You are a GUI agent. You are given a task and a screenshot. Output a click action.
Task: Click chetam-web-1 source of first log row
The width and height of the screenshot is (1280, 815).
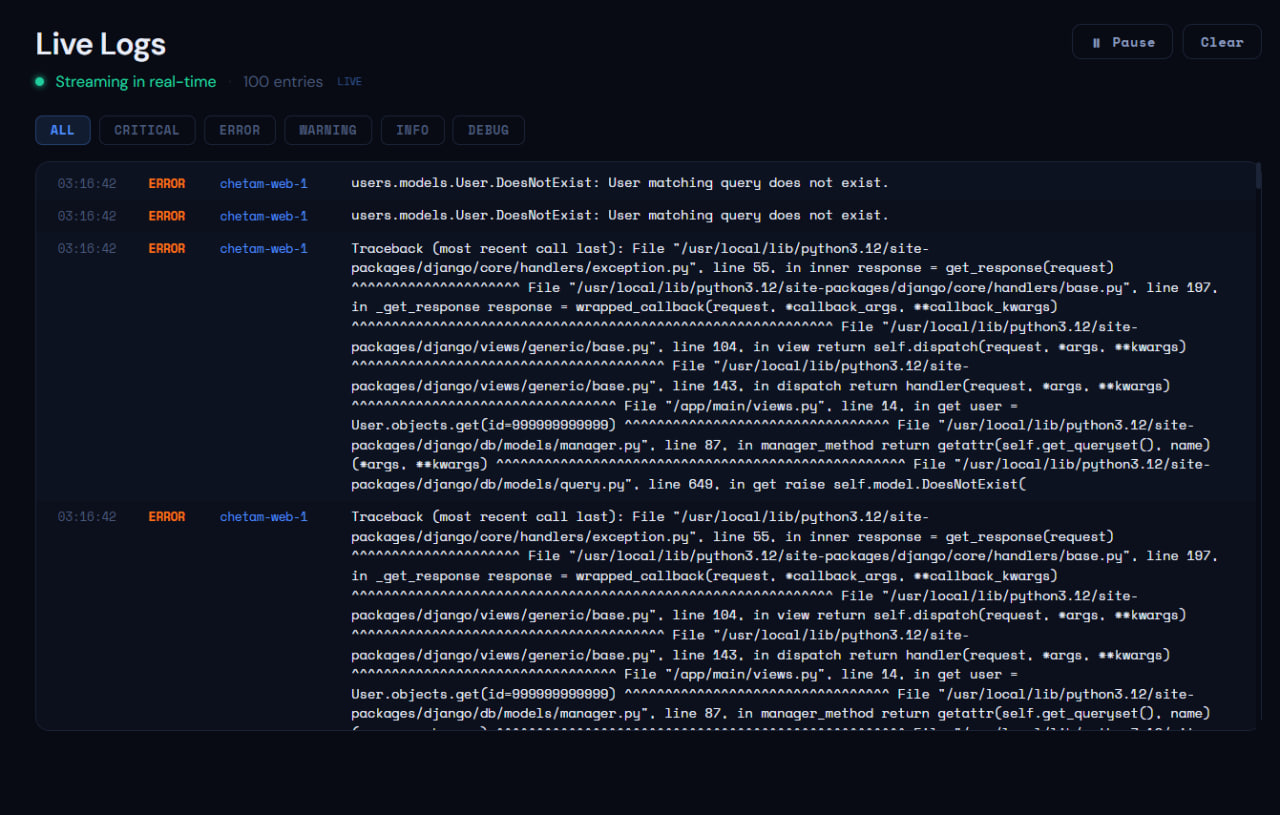(x=264, y=184)
